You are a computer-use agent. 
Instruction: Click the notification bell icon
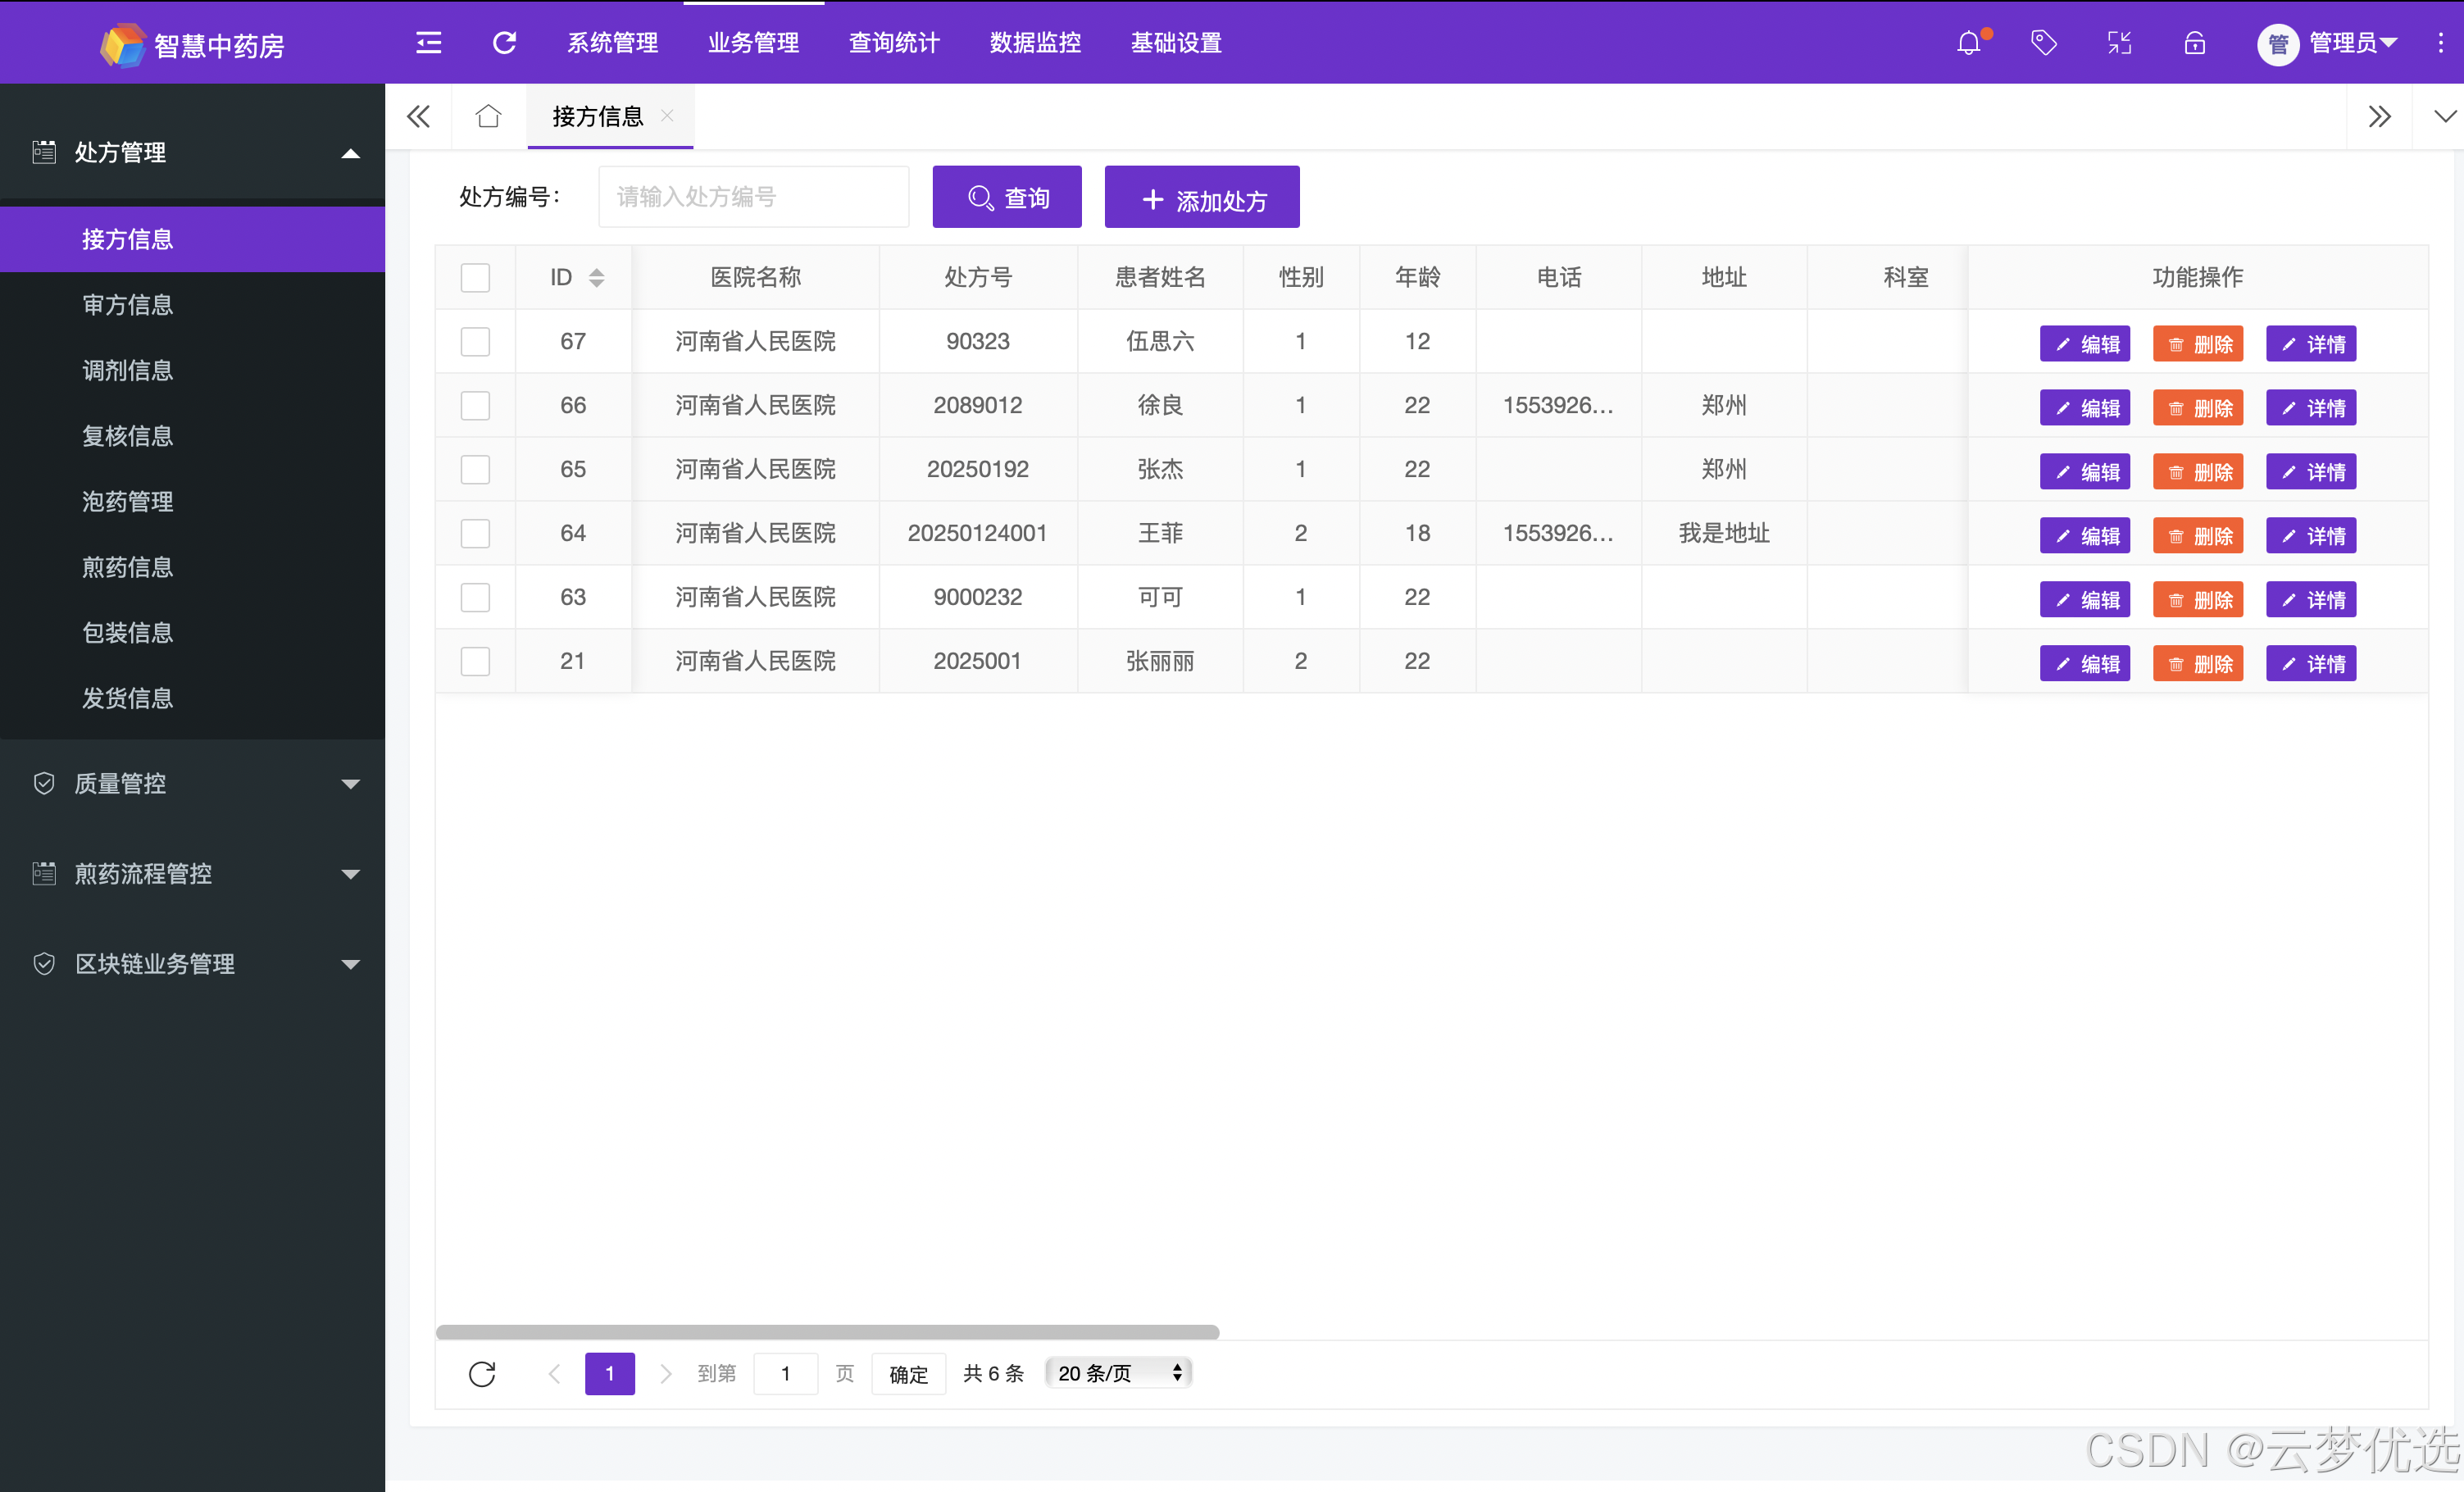pos(1968,43)
